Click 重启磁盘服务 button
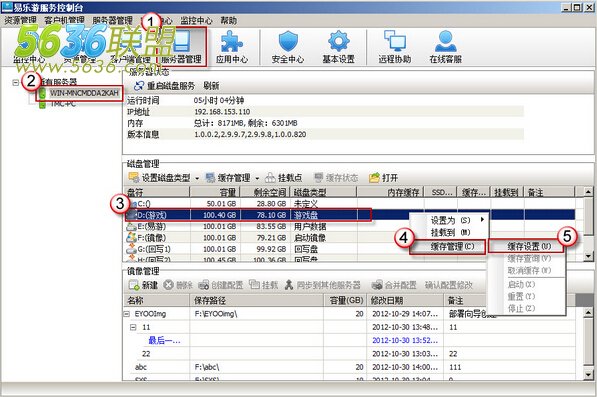The height and width of the screenshot is (397, 597). 164,86
